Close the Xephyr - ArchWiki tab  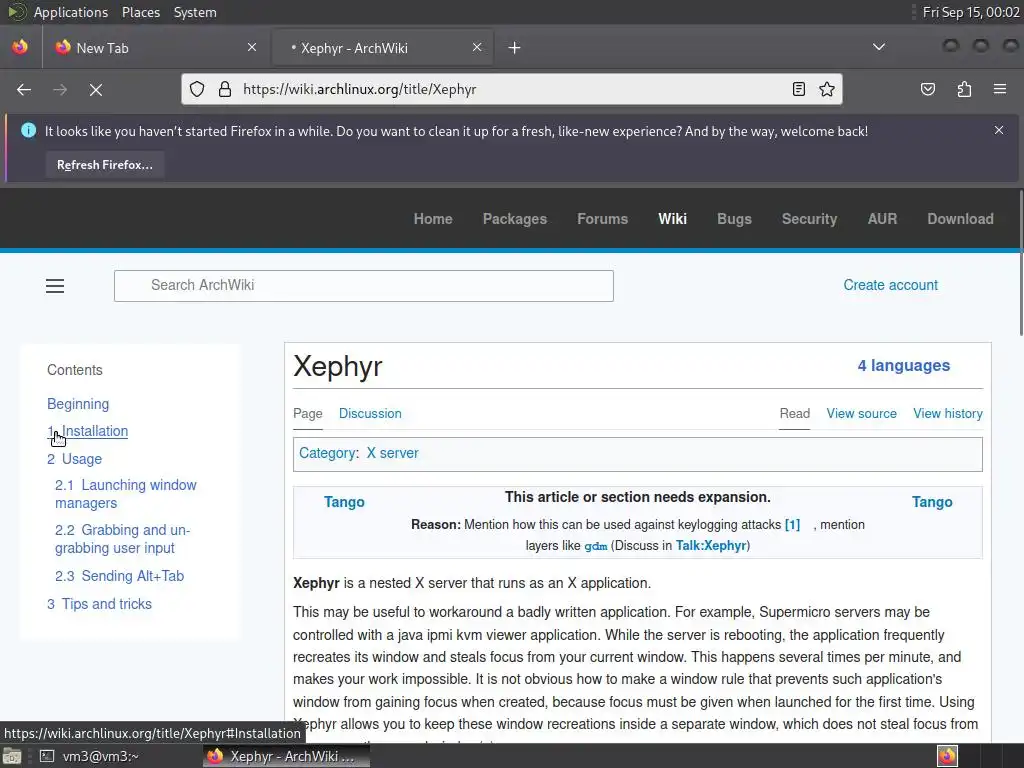coord(477,47)
